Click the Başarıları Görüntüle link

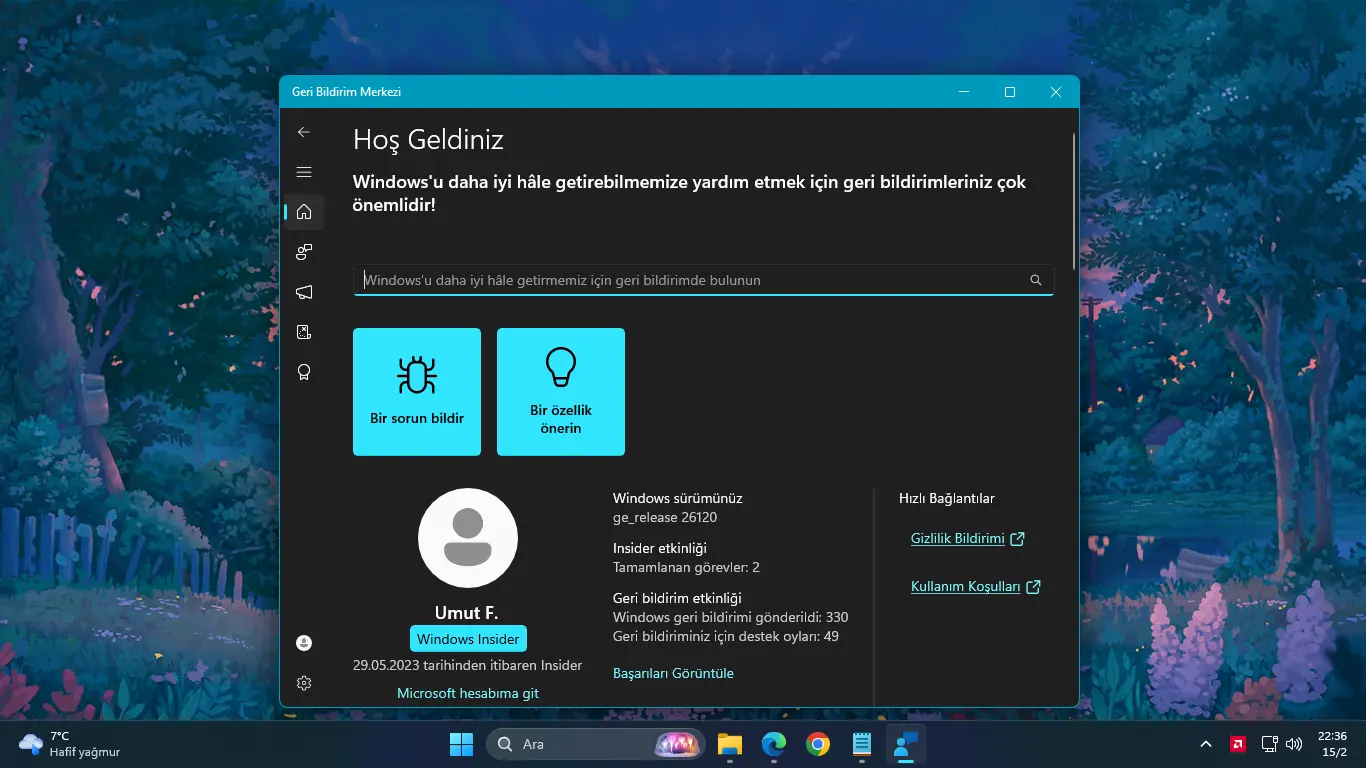click(x=673, y=674)
